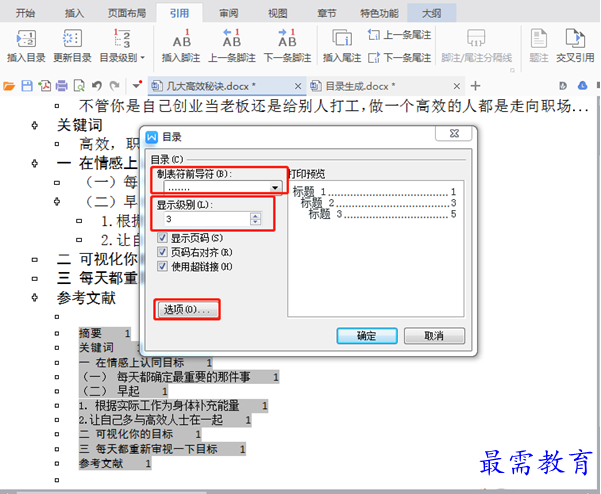Collapse the (二) 早起 outline expander
This screenshot has width=601, height=494.
coord(57,201)
